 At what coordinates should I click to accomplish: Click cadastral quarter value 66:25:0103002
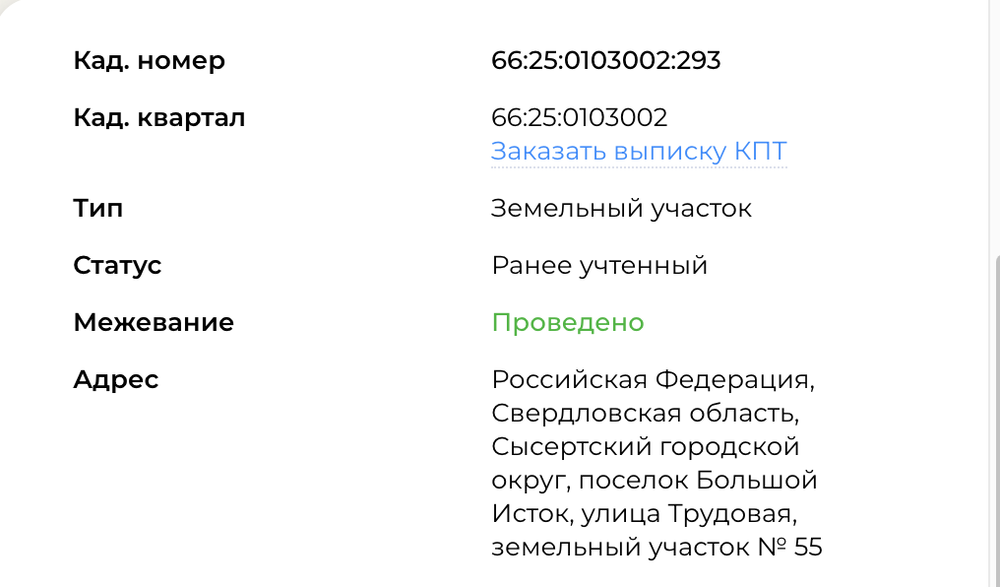click(x=579, y=117)
